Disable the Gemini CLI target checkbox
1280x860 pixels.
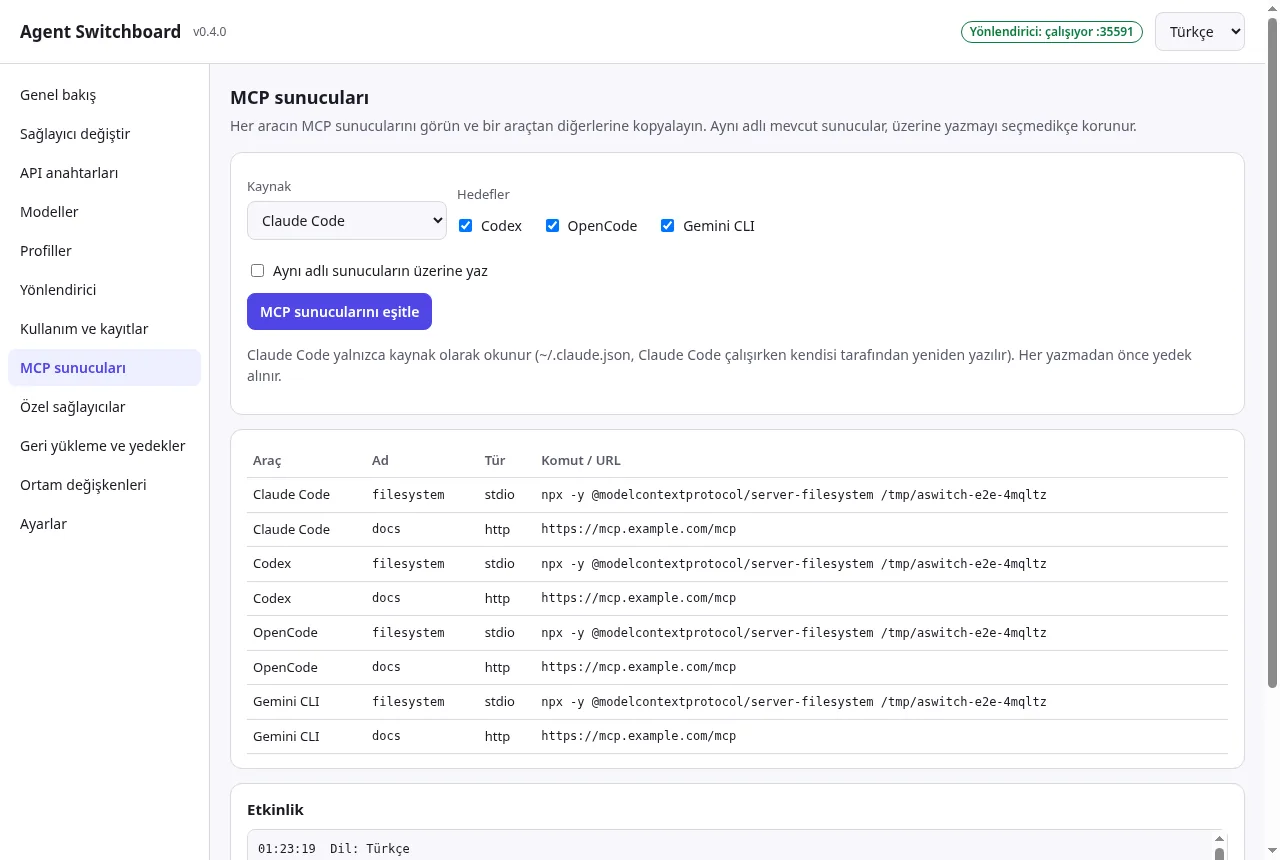point(667,226)
